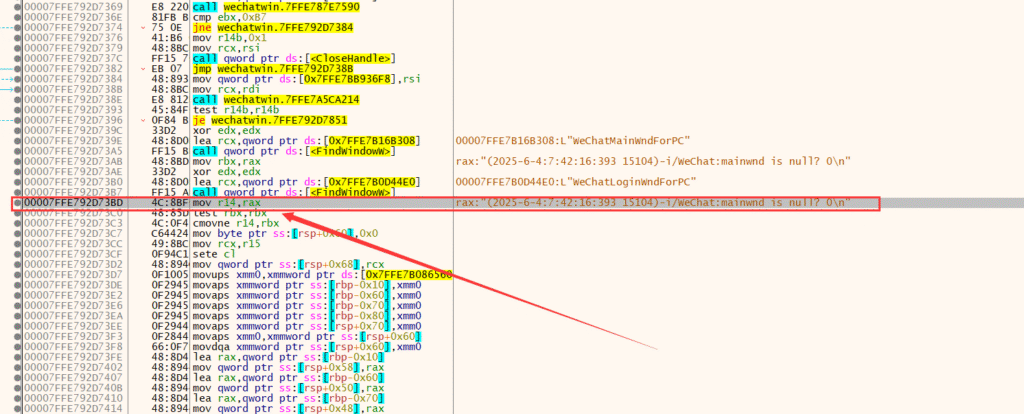Select the lea rax,[rbp-0x60] instruction
1024x414 pixels.
(x=287, y=377)
